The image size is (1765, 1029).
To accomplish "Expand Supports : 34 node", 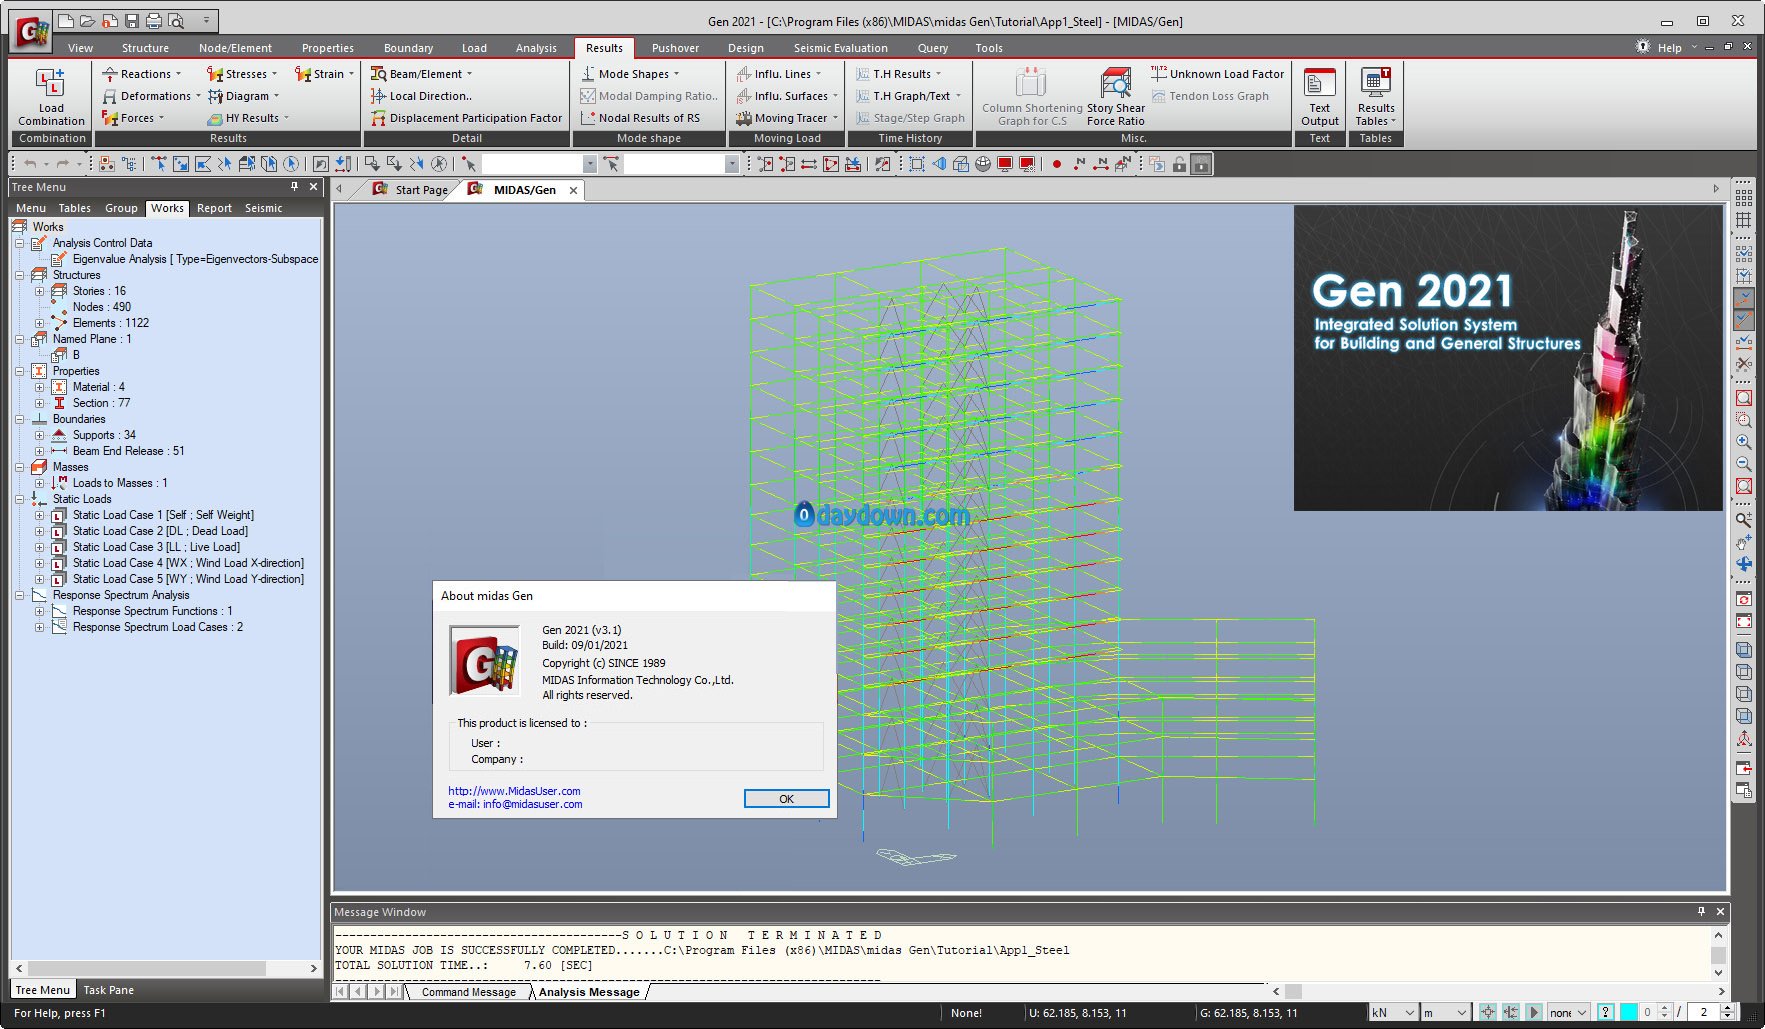I will click(39, 435).
